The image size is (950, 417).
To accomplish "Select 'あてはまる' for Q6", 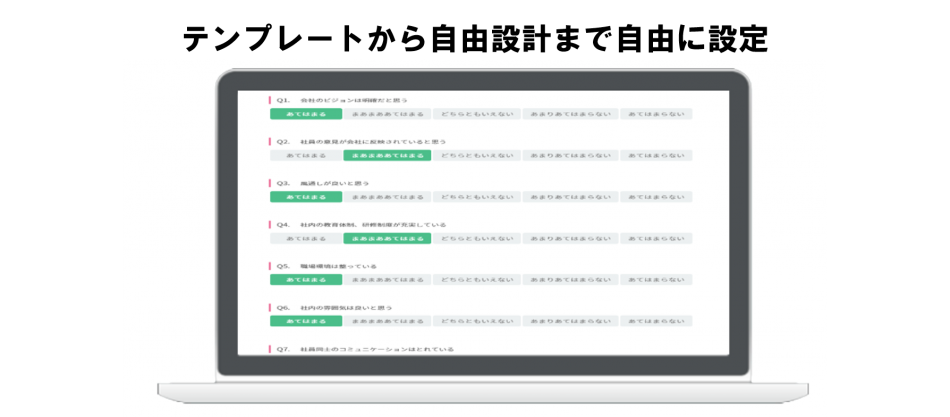I will pyautogui.click(x=305, y=321).
